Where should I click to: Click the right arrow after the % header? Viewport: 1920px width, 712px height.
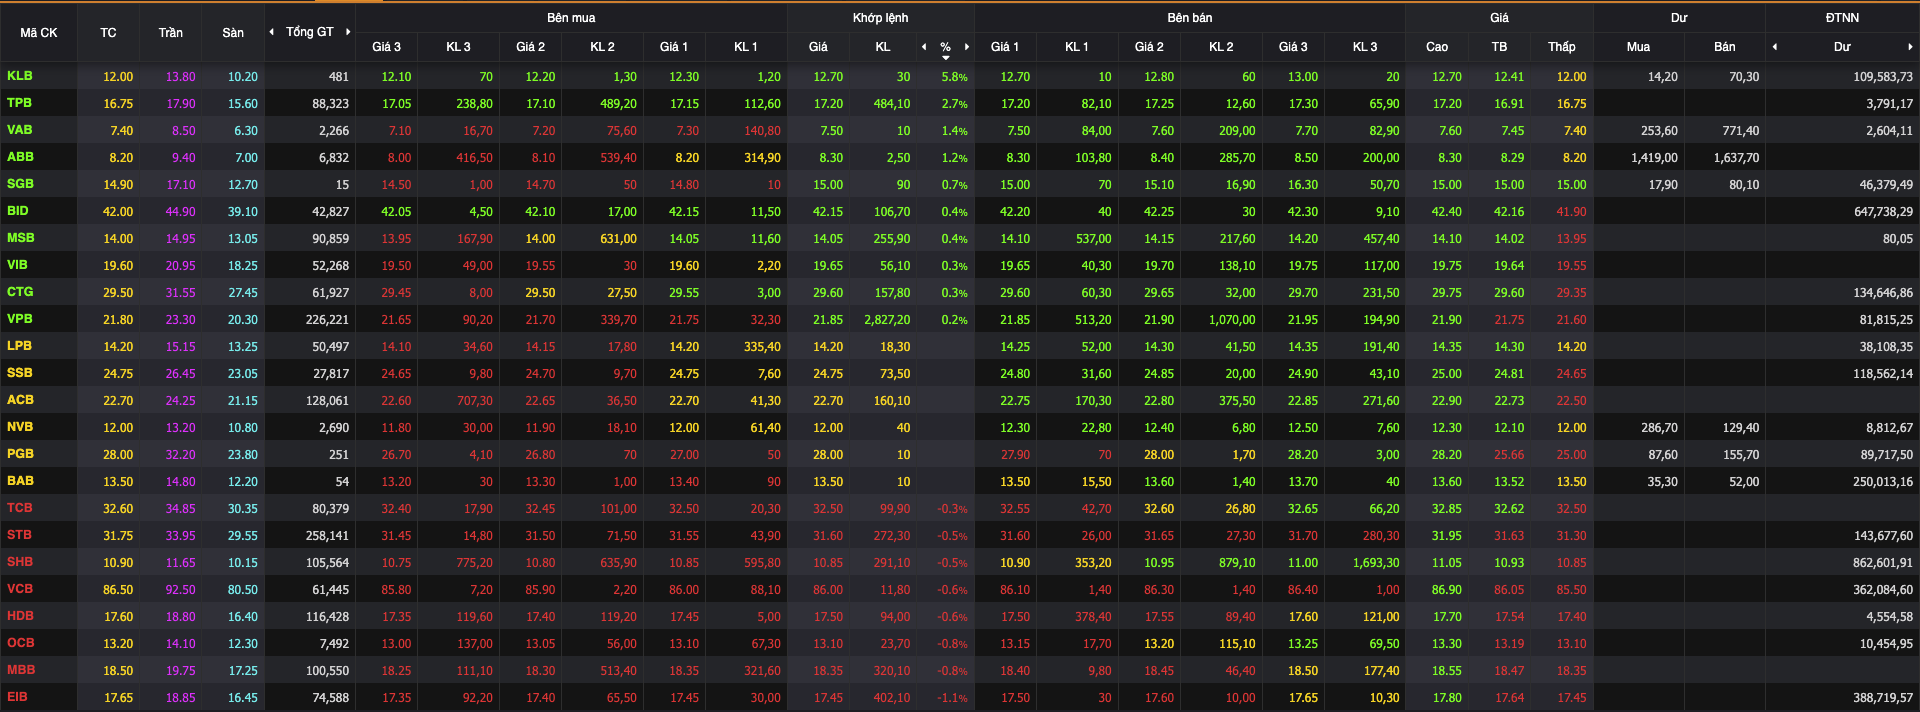point(967,47)
